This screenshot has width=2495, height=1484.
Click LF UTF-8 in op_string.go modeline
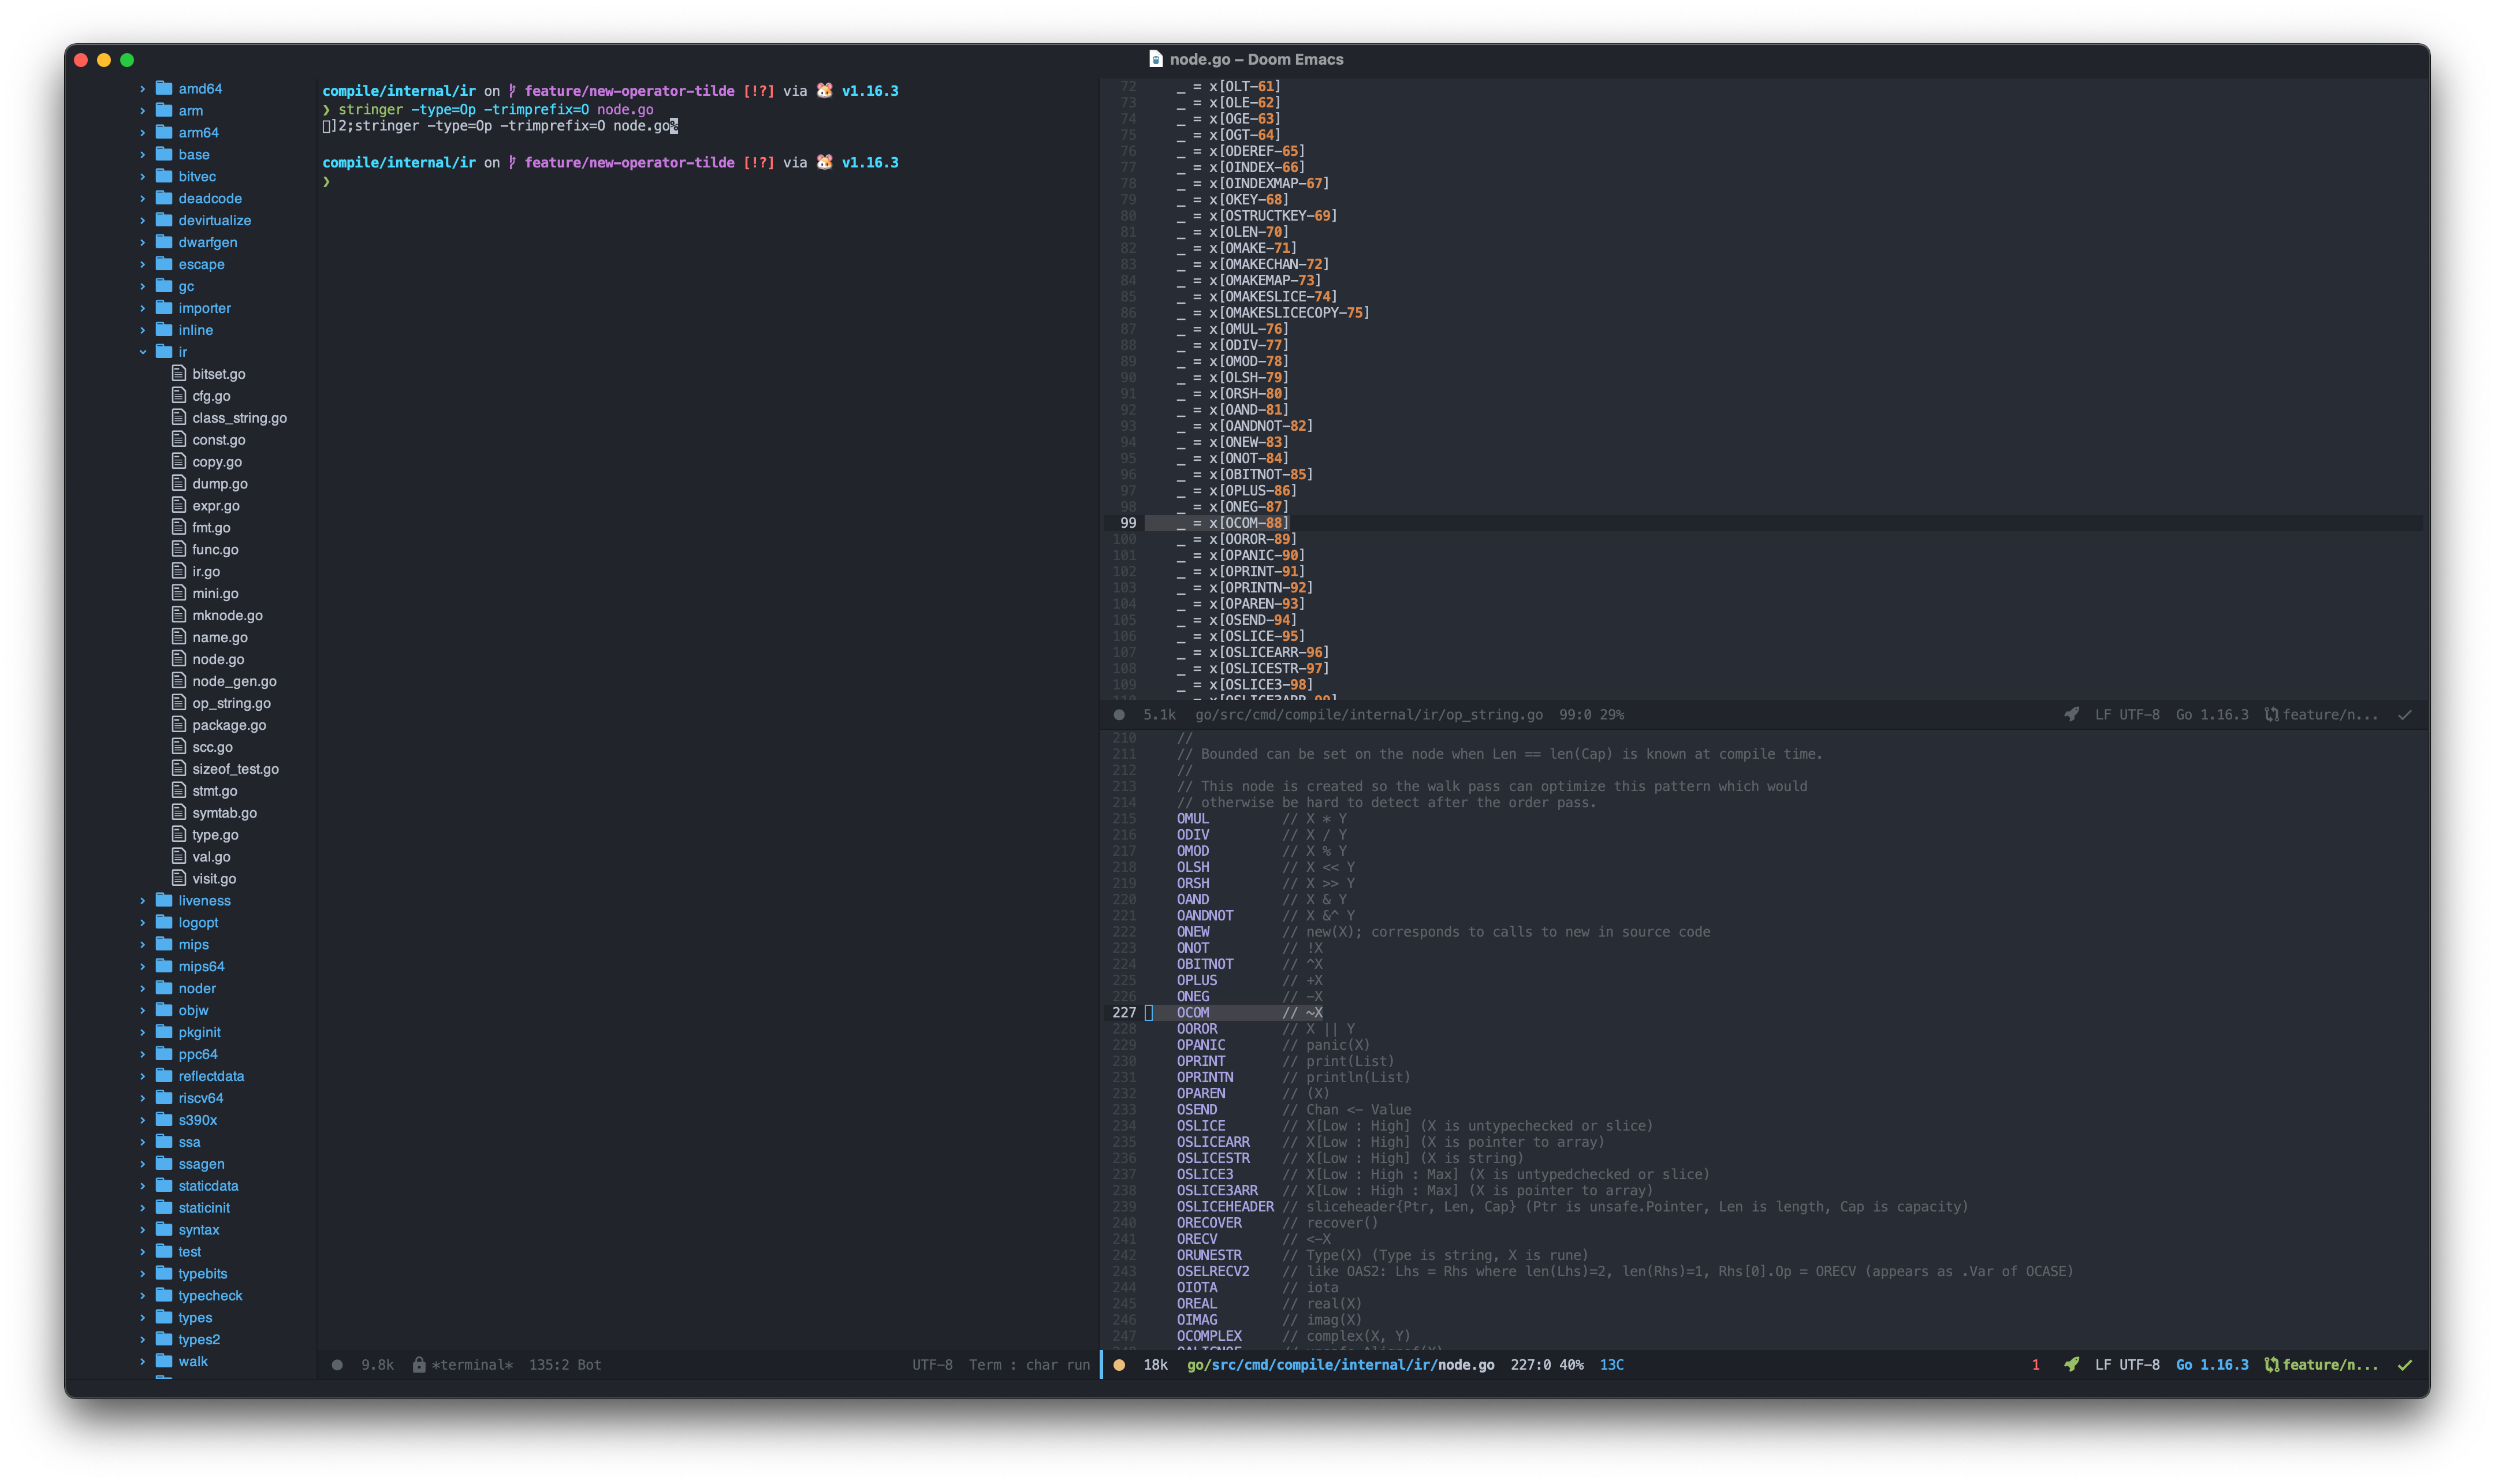(x=2127, y=715)
